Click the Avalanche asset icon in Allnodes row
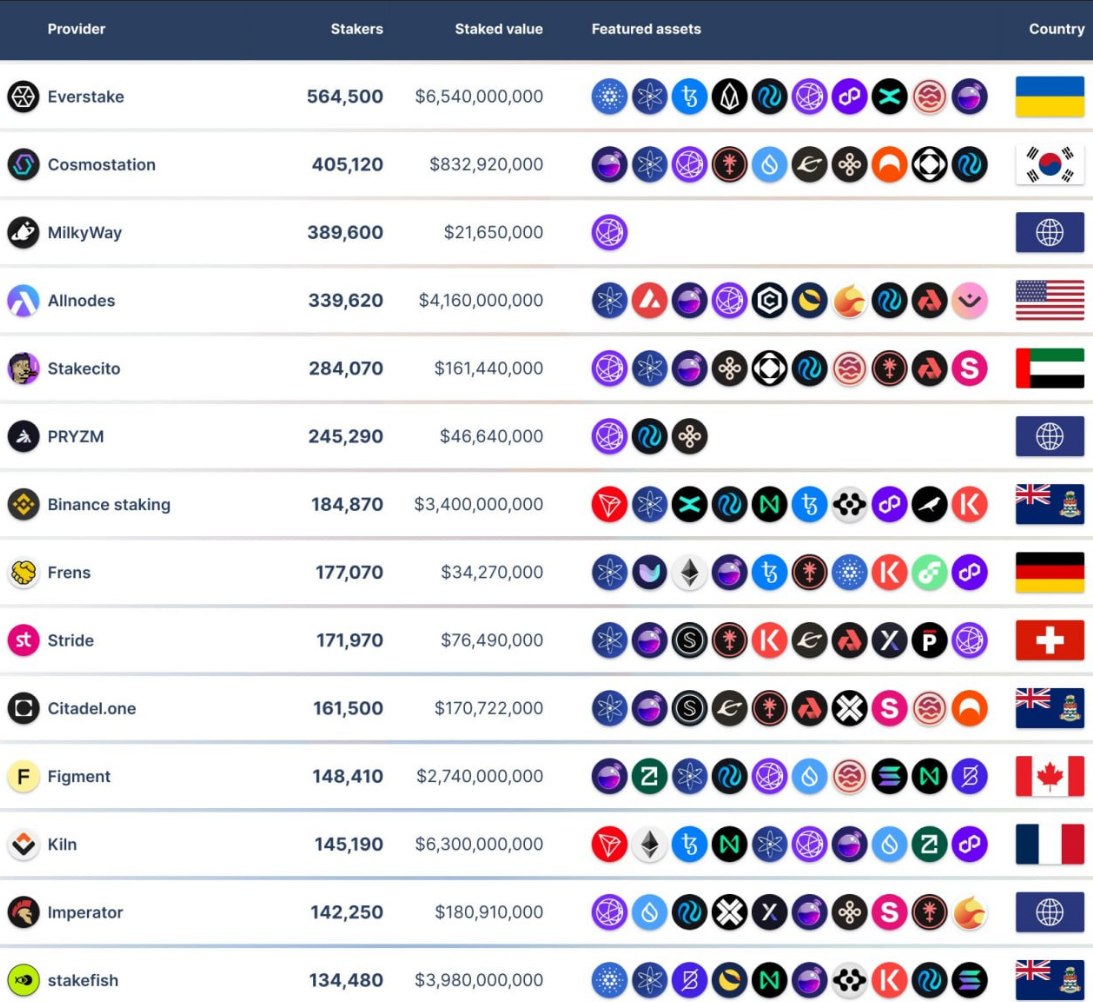 (649, 301)
